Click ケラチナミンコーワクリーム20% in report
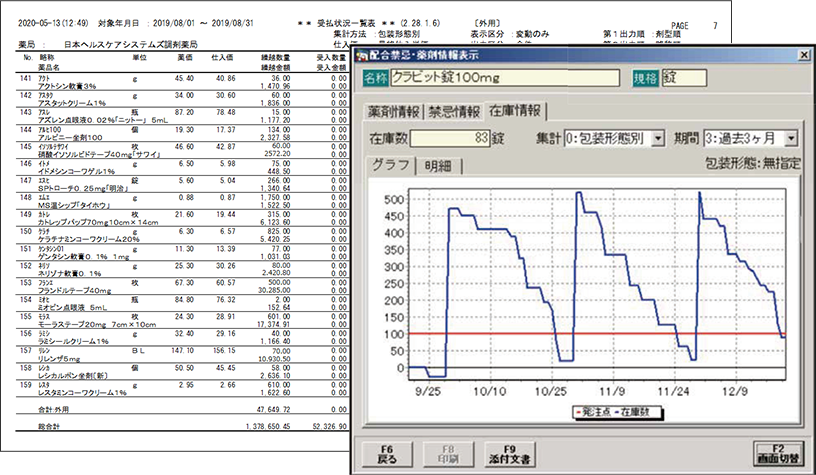This screenshot has width=816, height=475. pyautogui.click(x=89, y=239)
